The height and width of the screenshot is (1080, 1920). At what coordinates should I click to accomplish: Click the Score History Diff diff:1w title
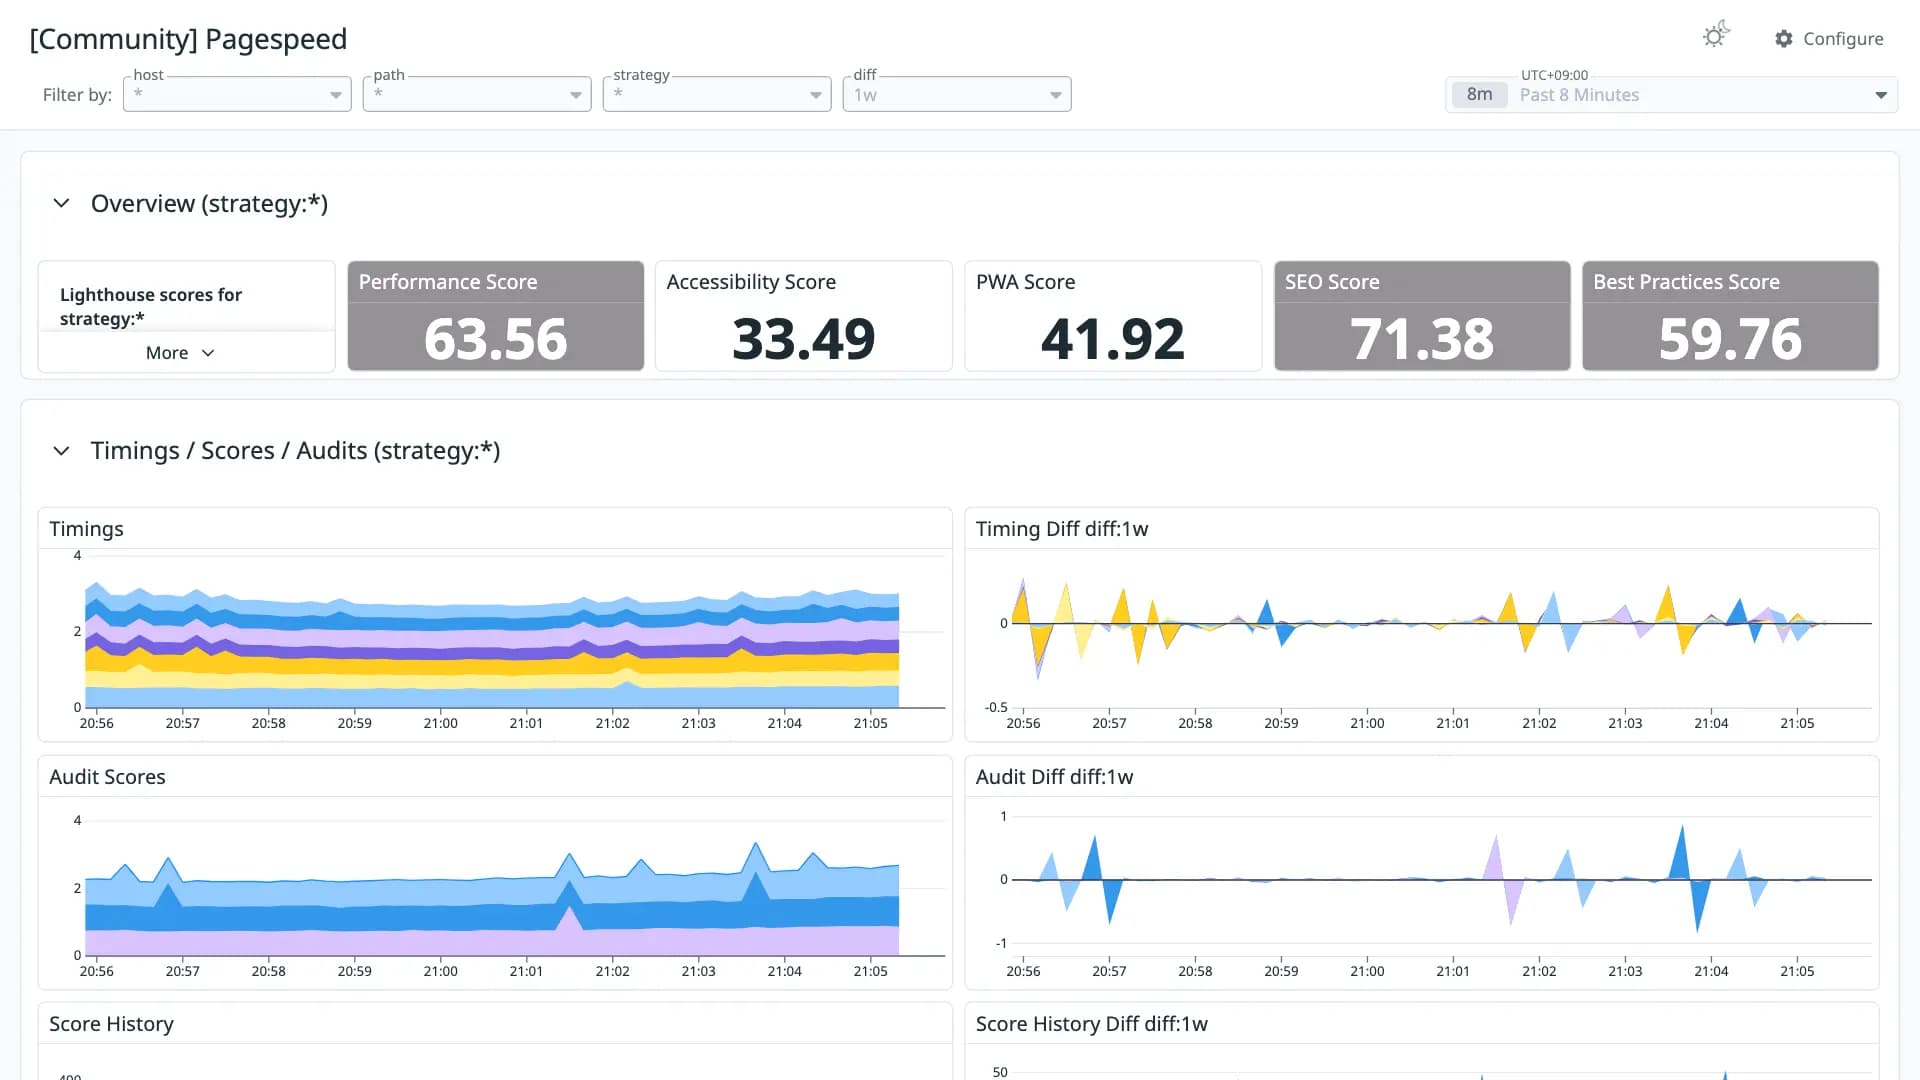coord(1091,1024)
